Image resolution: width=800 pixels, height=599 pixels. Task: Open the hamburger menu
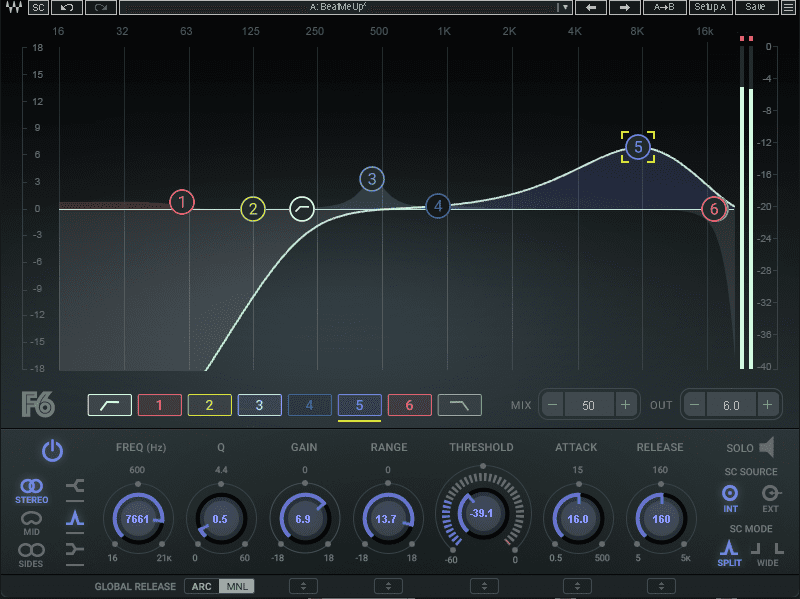(789, 7)
